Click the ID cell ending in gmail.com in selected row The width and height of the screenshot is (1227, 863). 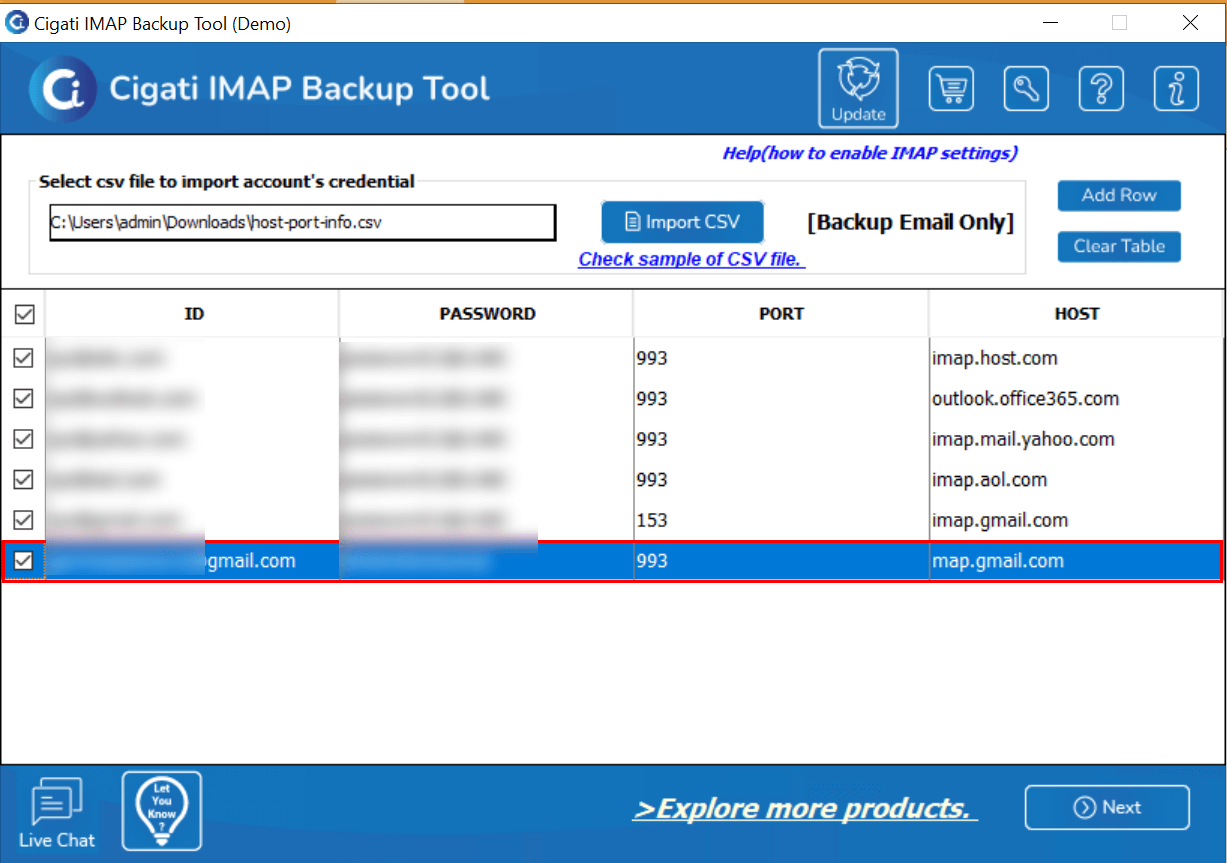[x=193, y=561]
